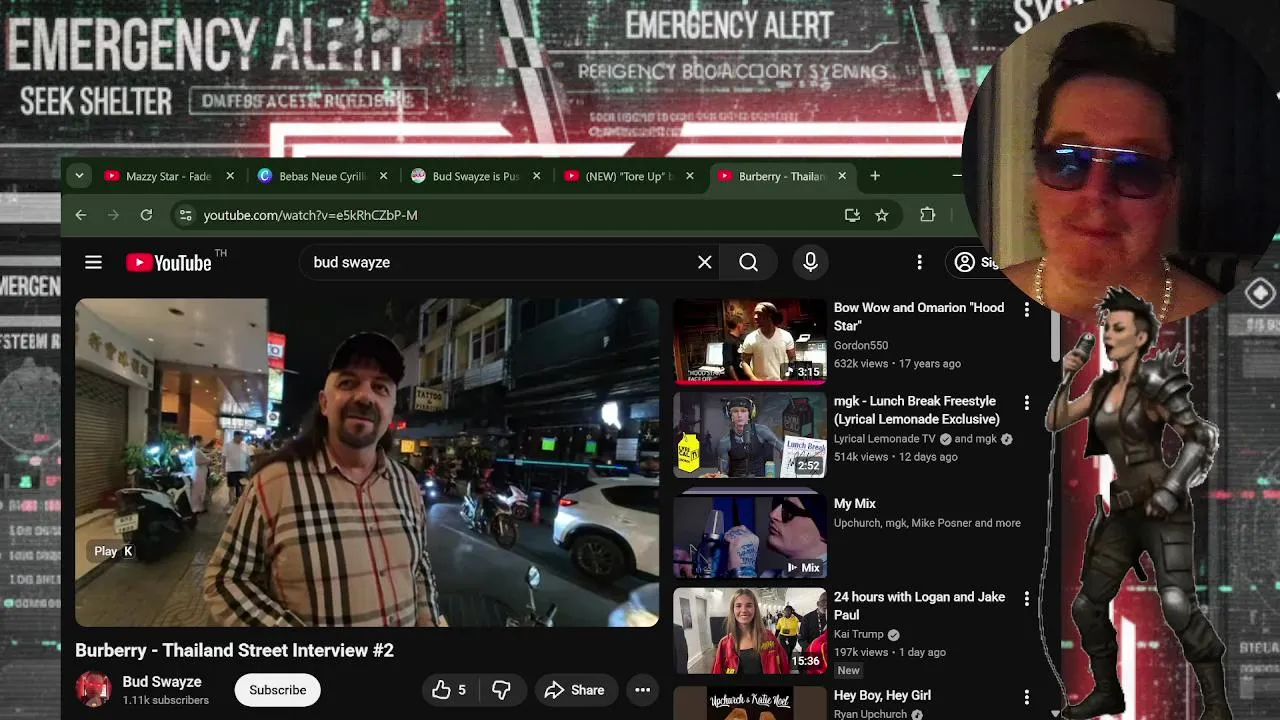Click the Sign in button

point(975,262)
